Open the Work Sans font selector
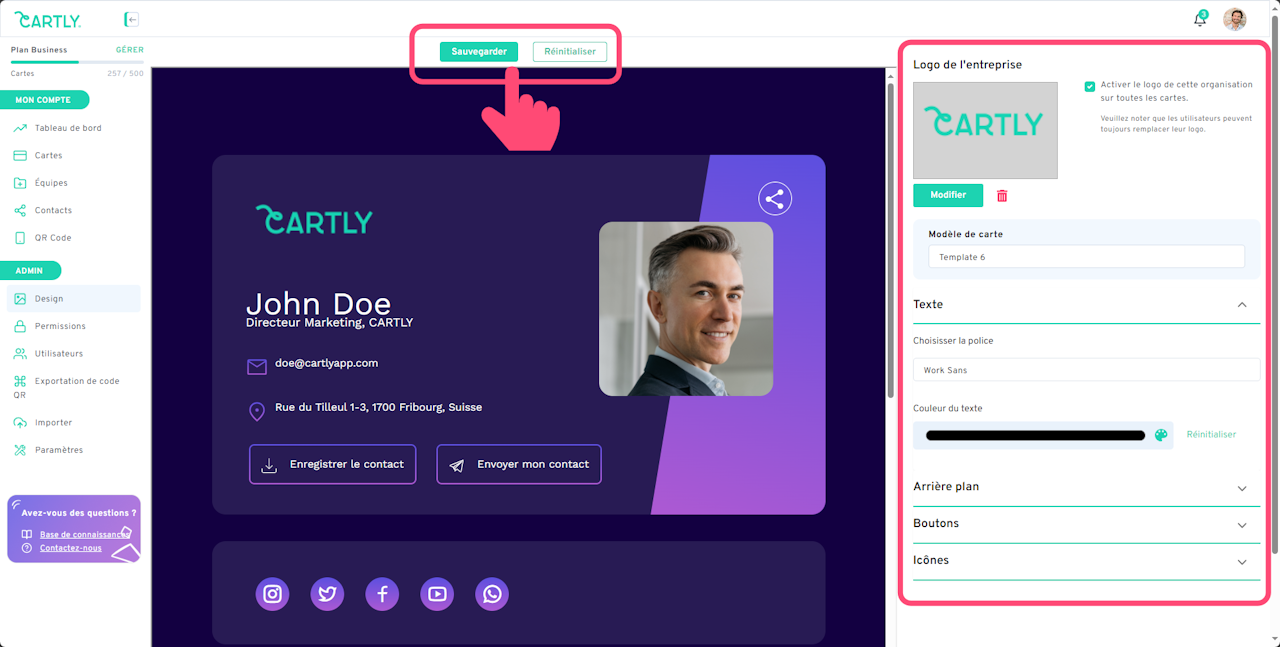Viewport: 1280px width, 647px height. [1086, 370]
